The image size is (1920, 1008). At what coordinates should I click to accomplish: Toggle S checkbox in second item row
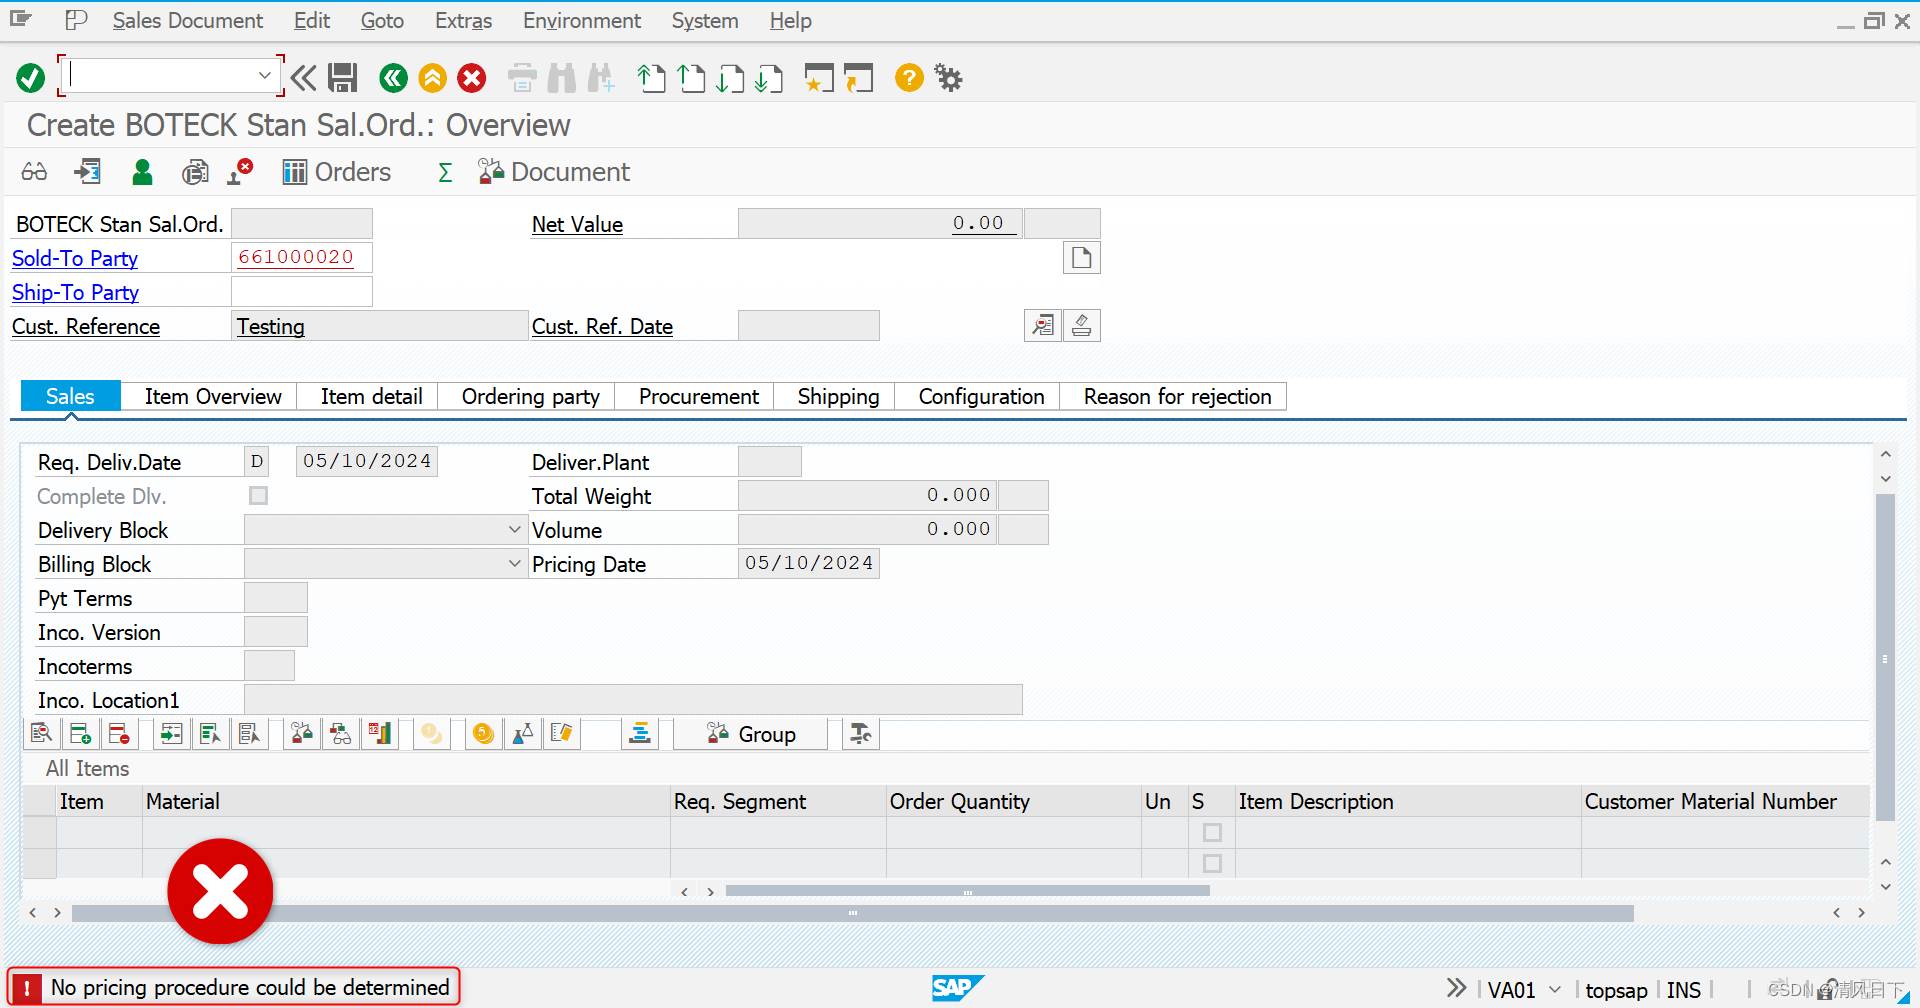pyautogui.click(x=1212, y=863)
